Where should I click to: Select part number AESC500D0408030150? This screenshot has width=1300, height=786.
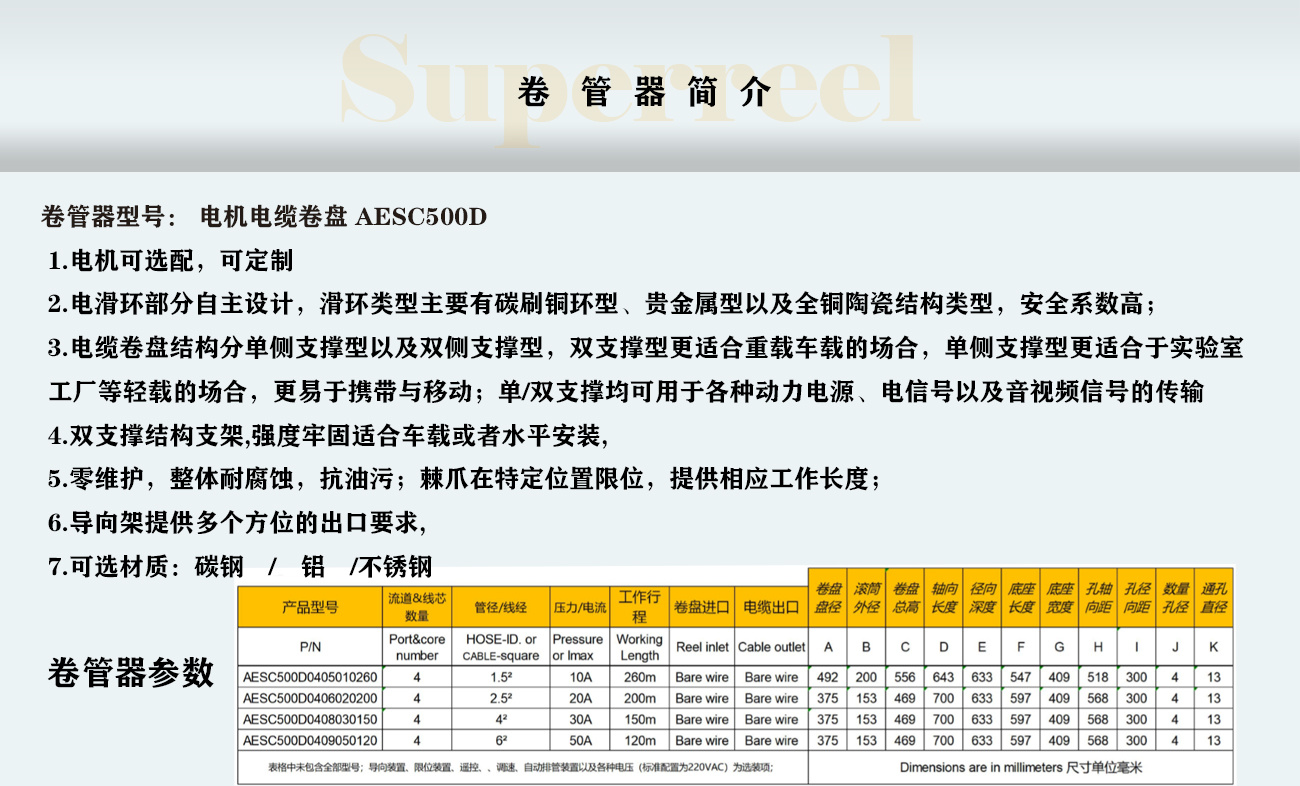click(x=310, y=719)
